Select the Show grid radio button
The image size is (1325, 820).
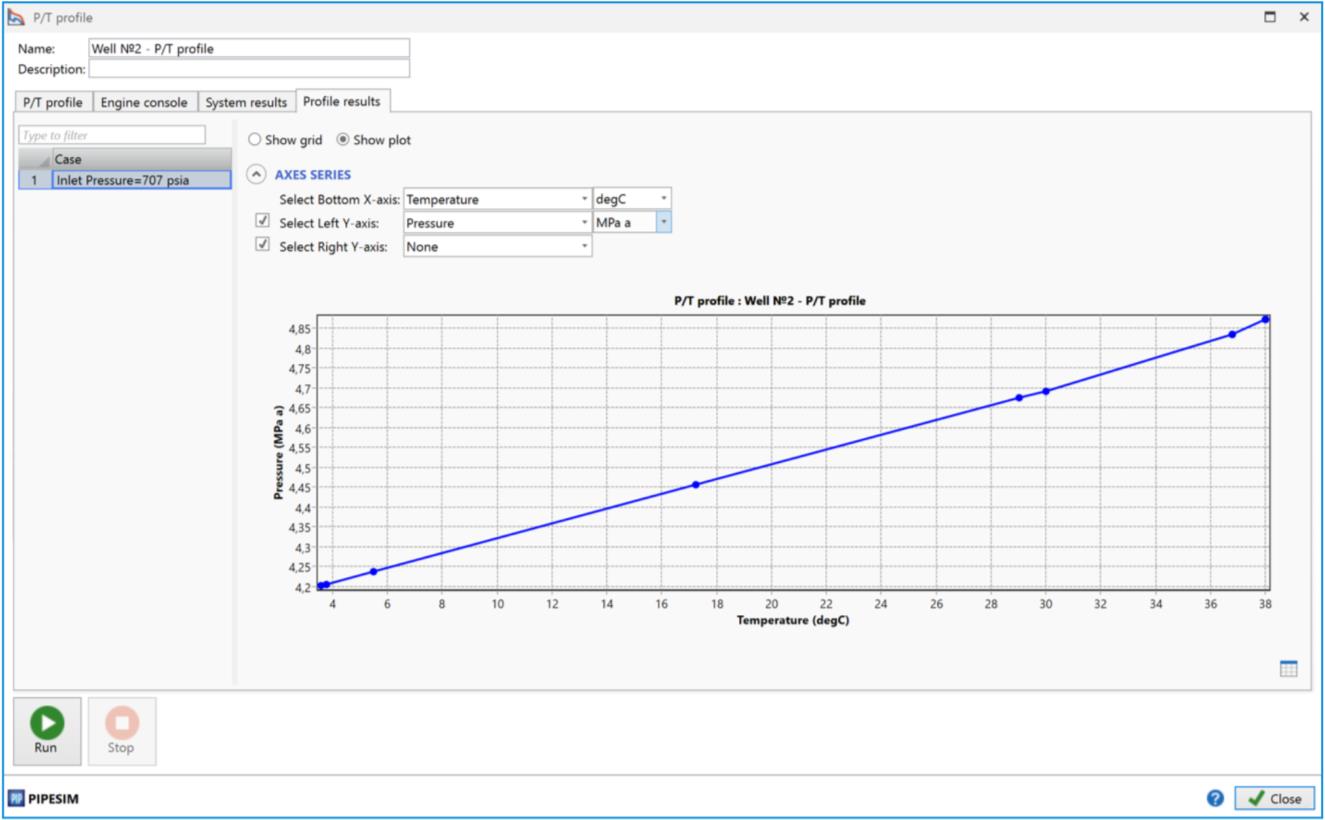tap(255, 140)
